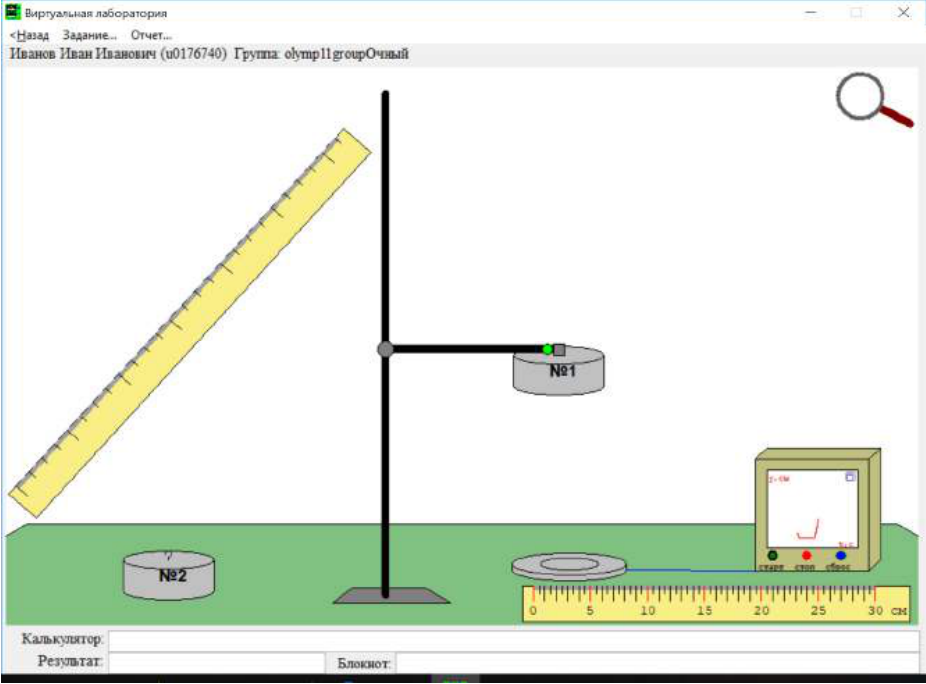Select the weight labeled №1
This screenshot has width=926, height=684.
(559, 371)
